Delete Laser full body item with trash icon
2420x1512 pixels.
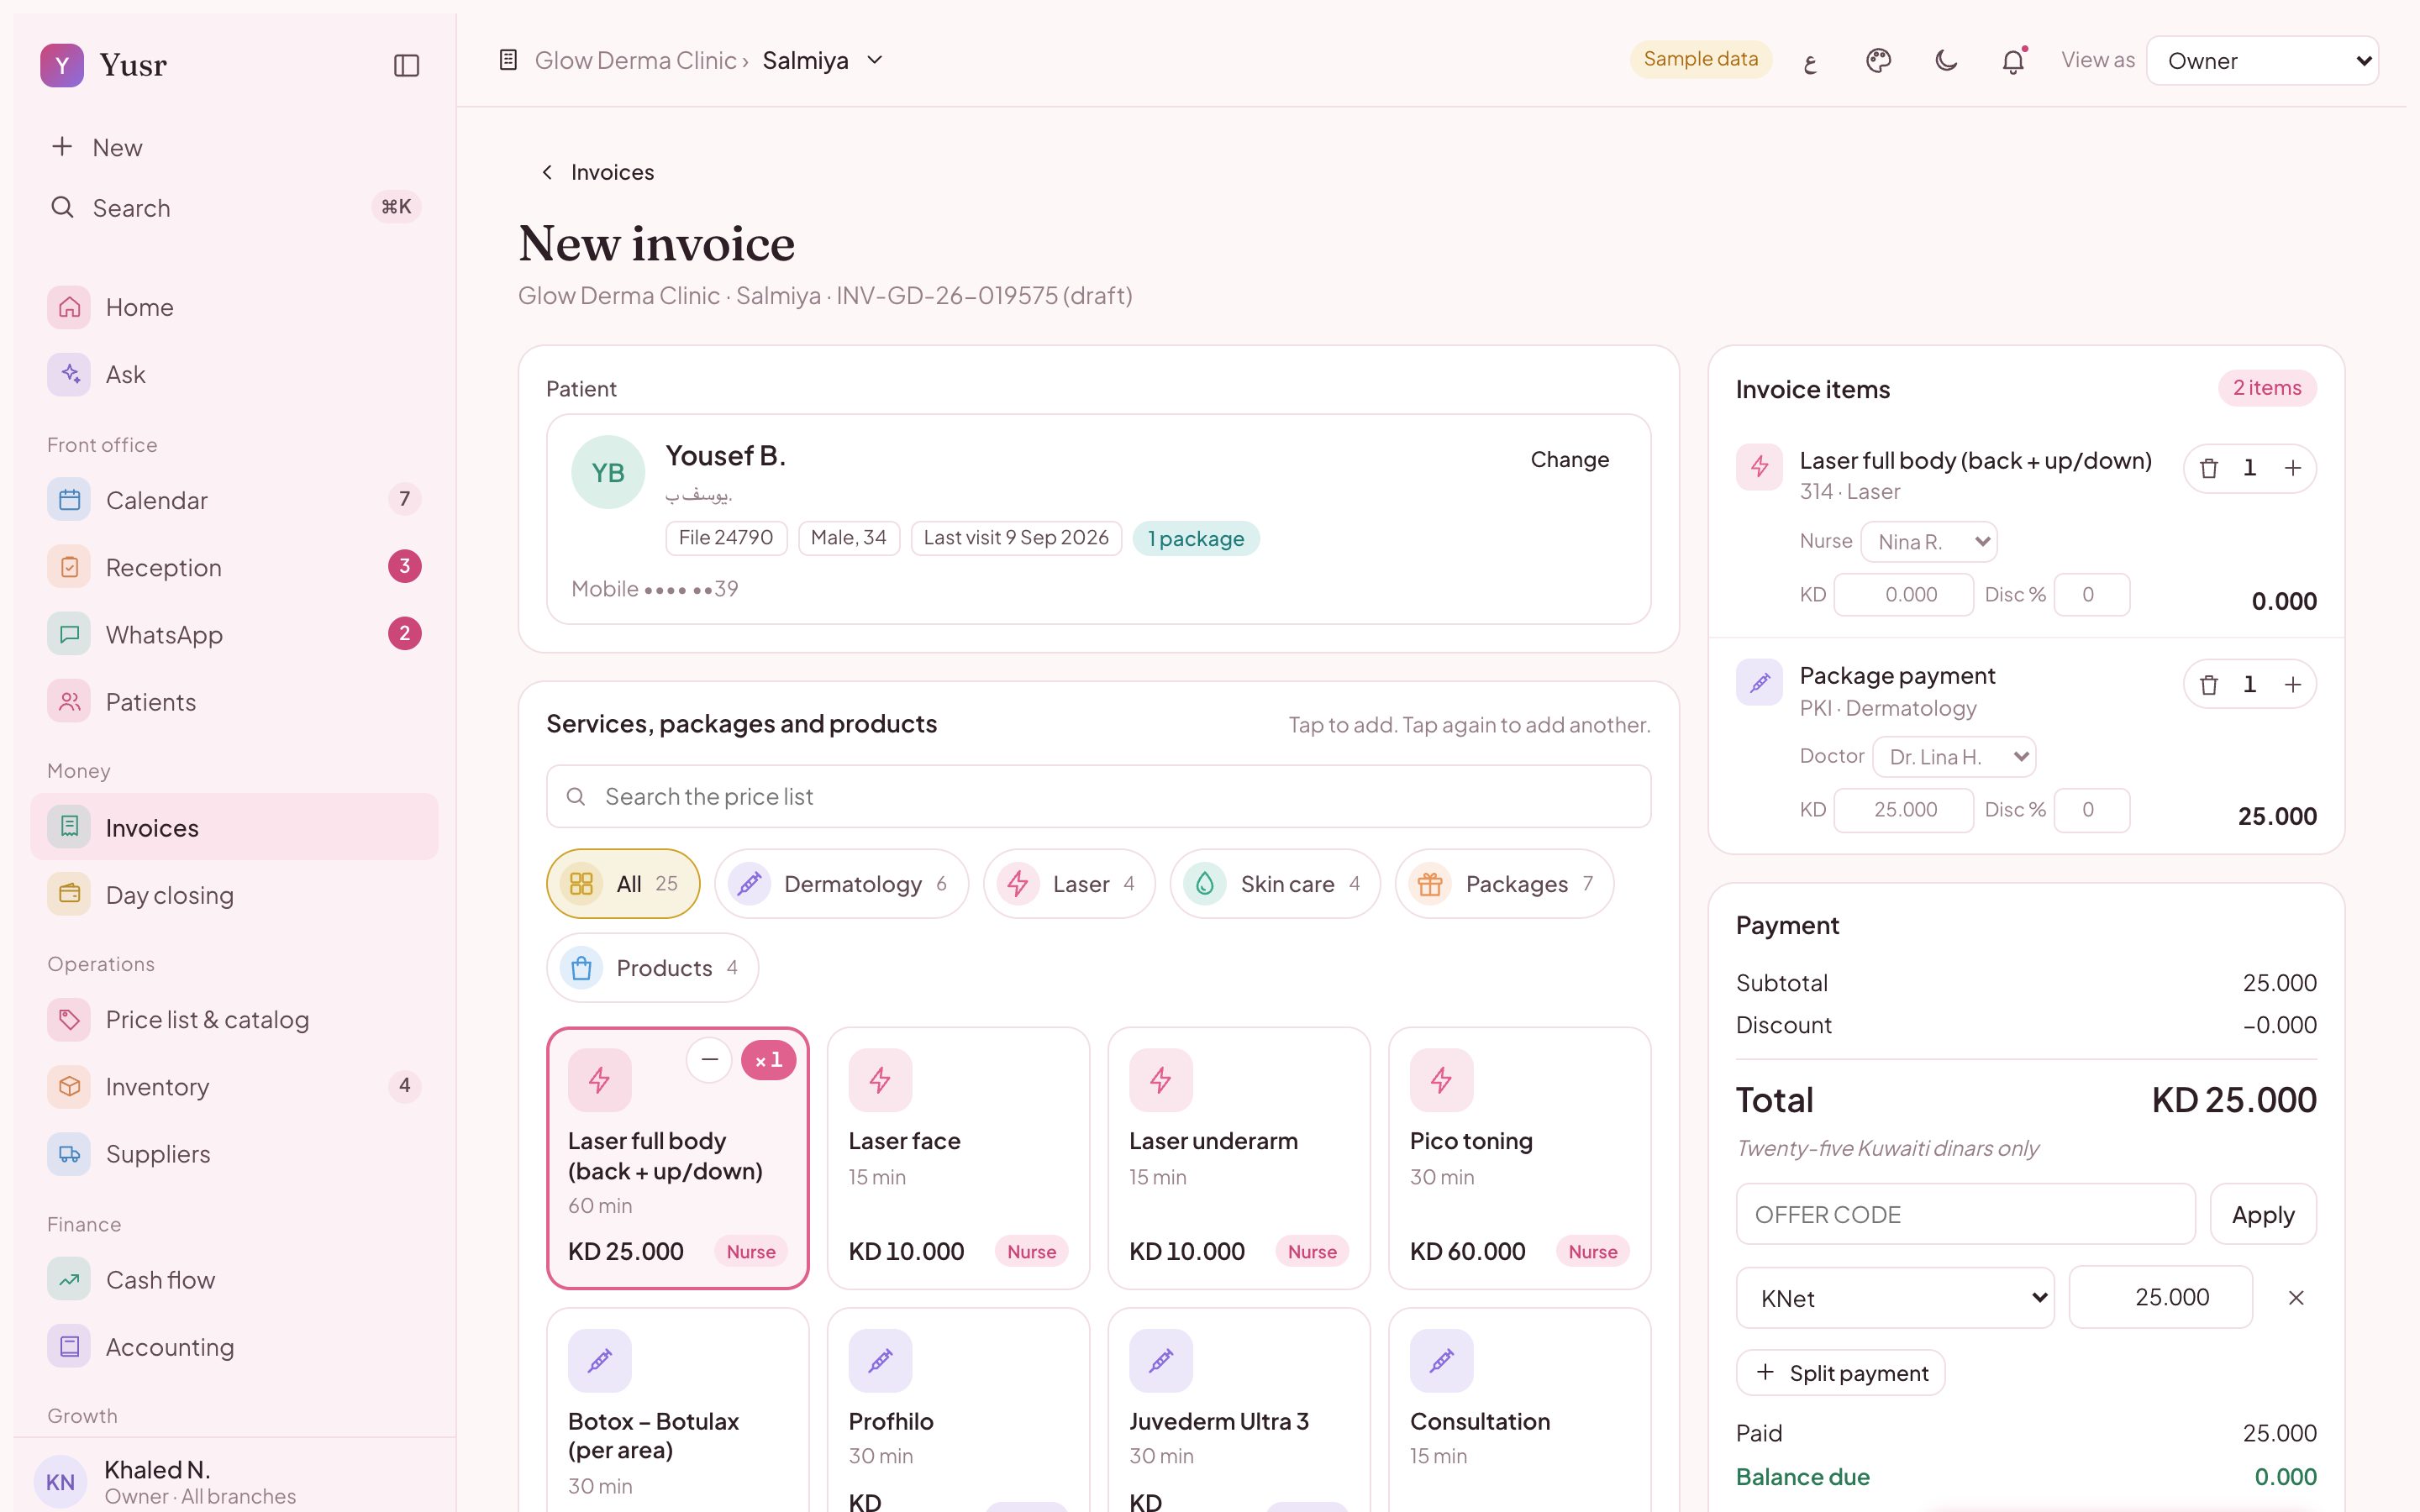click(x=2209, y=468)
